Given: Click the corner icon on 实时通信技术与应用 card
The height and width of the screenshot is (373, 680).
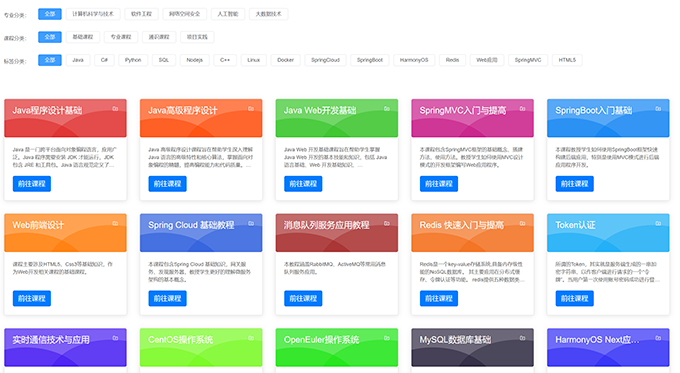Looking at the screenshot, I should (x=115, y=338).
